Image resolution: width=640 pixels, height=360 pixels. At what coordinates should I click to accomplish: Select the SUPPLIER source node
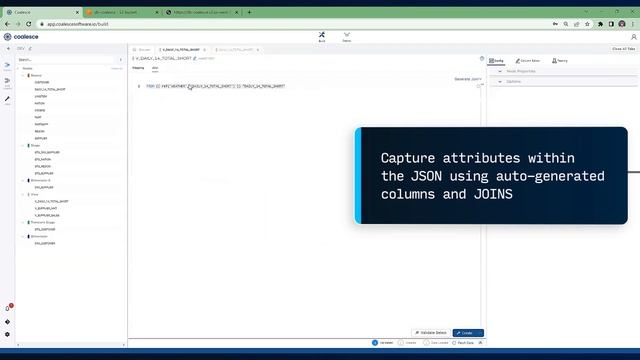pyautogui.click(x=41, y=138)
